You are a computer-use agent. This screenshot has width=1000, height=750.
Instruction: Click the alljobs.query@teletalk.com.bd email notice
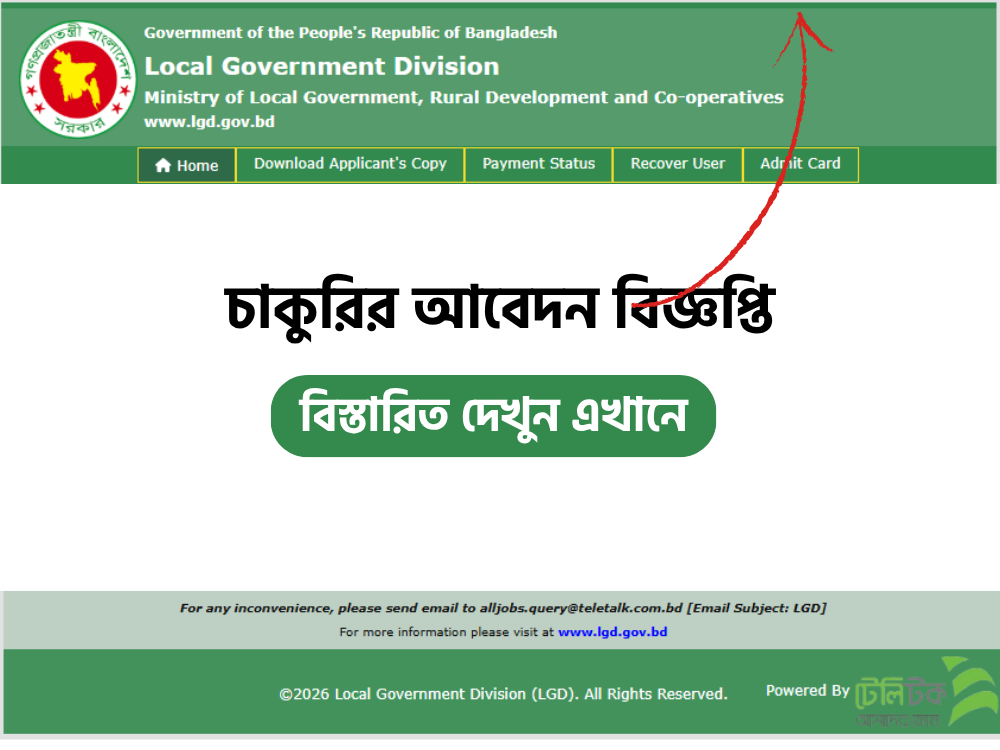pos(503,608)
